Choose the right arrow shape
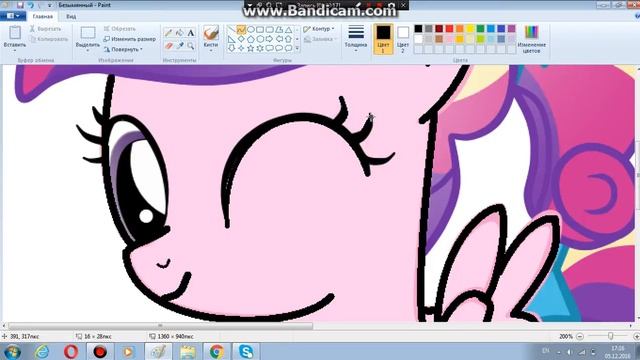 [x=269, y=39]
